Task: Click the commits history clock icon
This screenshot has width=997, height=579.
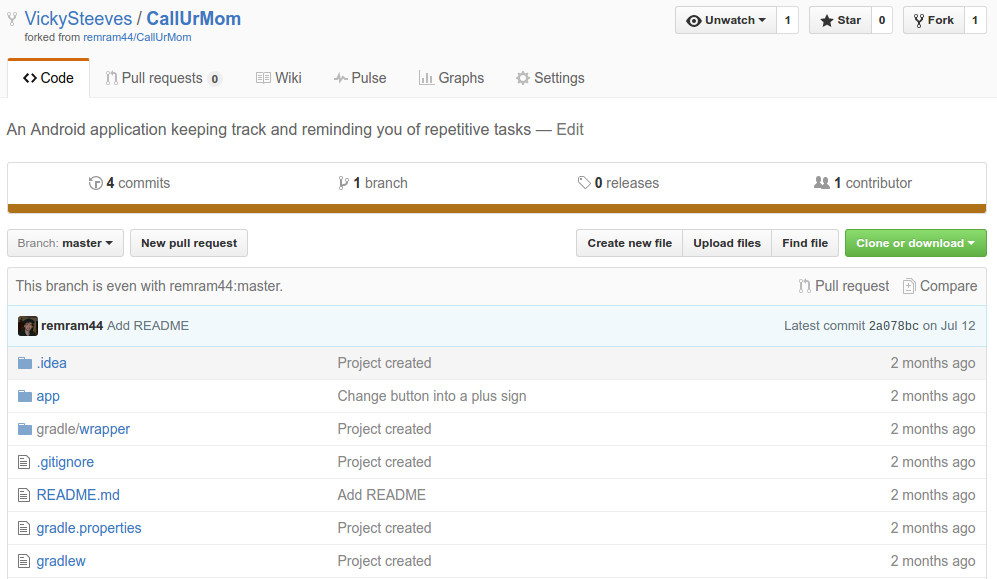Action: coord(95,183)
